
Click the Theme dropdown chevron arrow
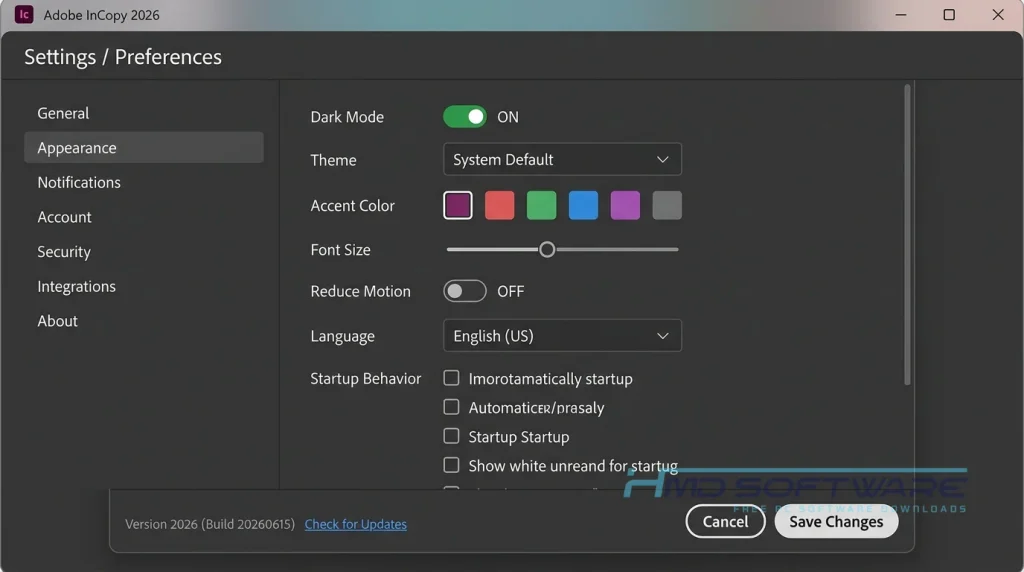pos(662,159)
